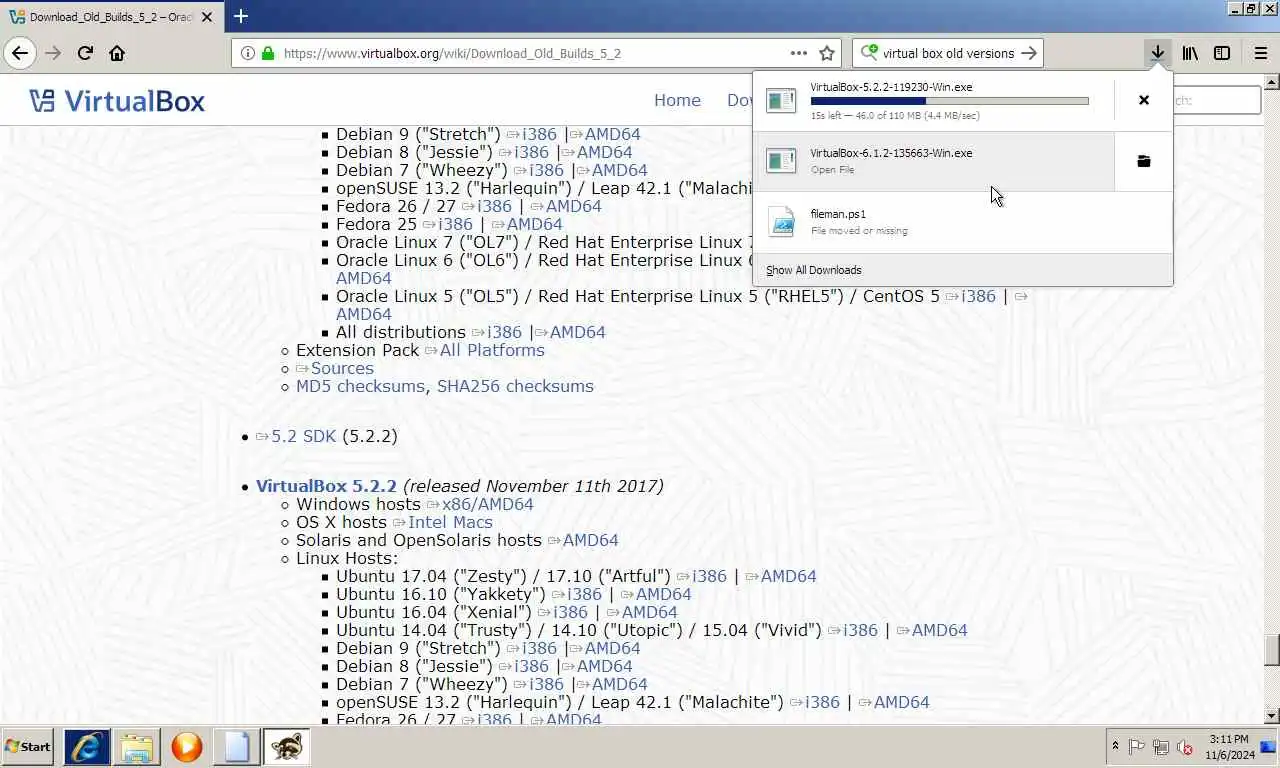Click the scrollbar down arrow
This screenshot has width=1280, height=768.
coord(1272,716)
